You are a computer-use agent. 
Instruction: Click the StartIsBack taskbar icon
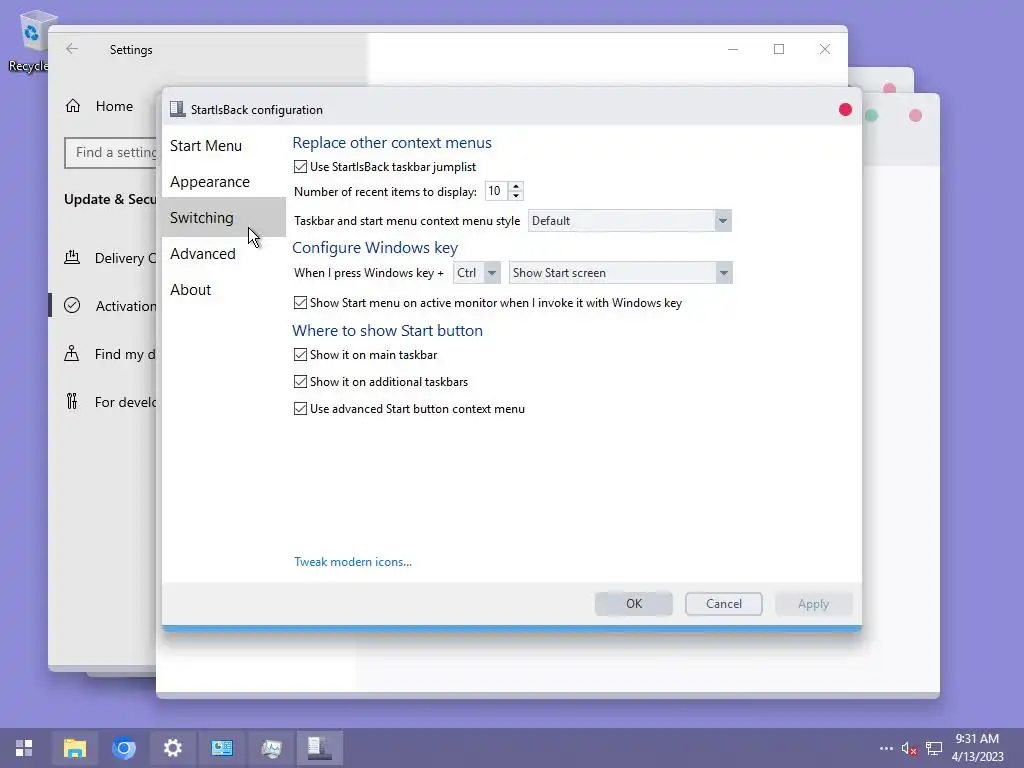[319, 748]
